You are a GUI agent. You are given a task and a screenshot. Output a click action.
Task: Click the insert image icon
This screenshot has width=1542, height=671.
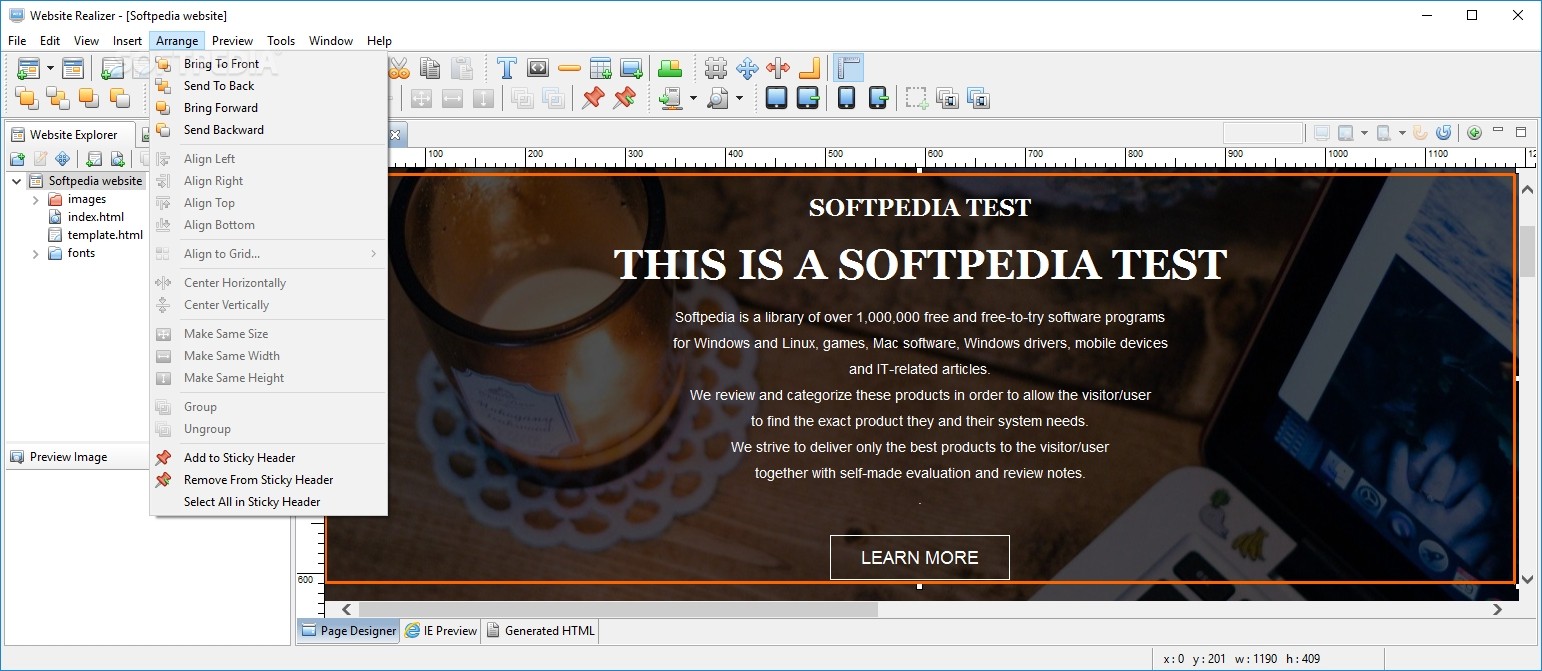[x=631, y=68]
